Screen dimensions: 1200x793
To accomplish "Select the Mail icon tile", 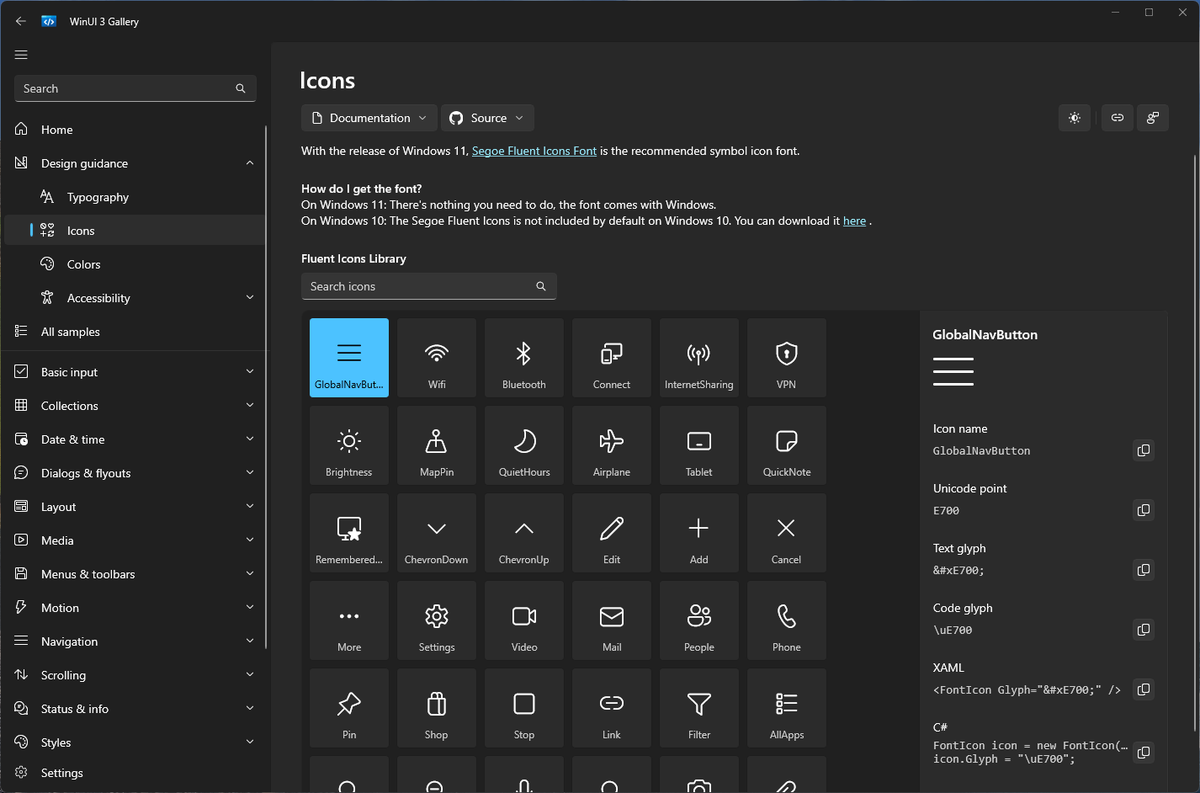I will pos(612,620).
